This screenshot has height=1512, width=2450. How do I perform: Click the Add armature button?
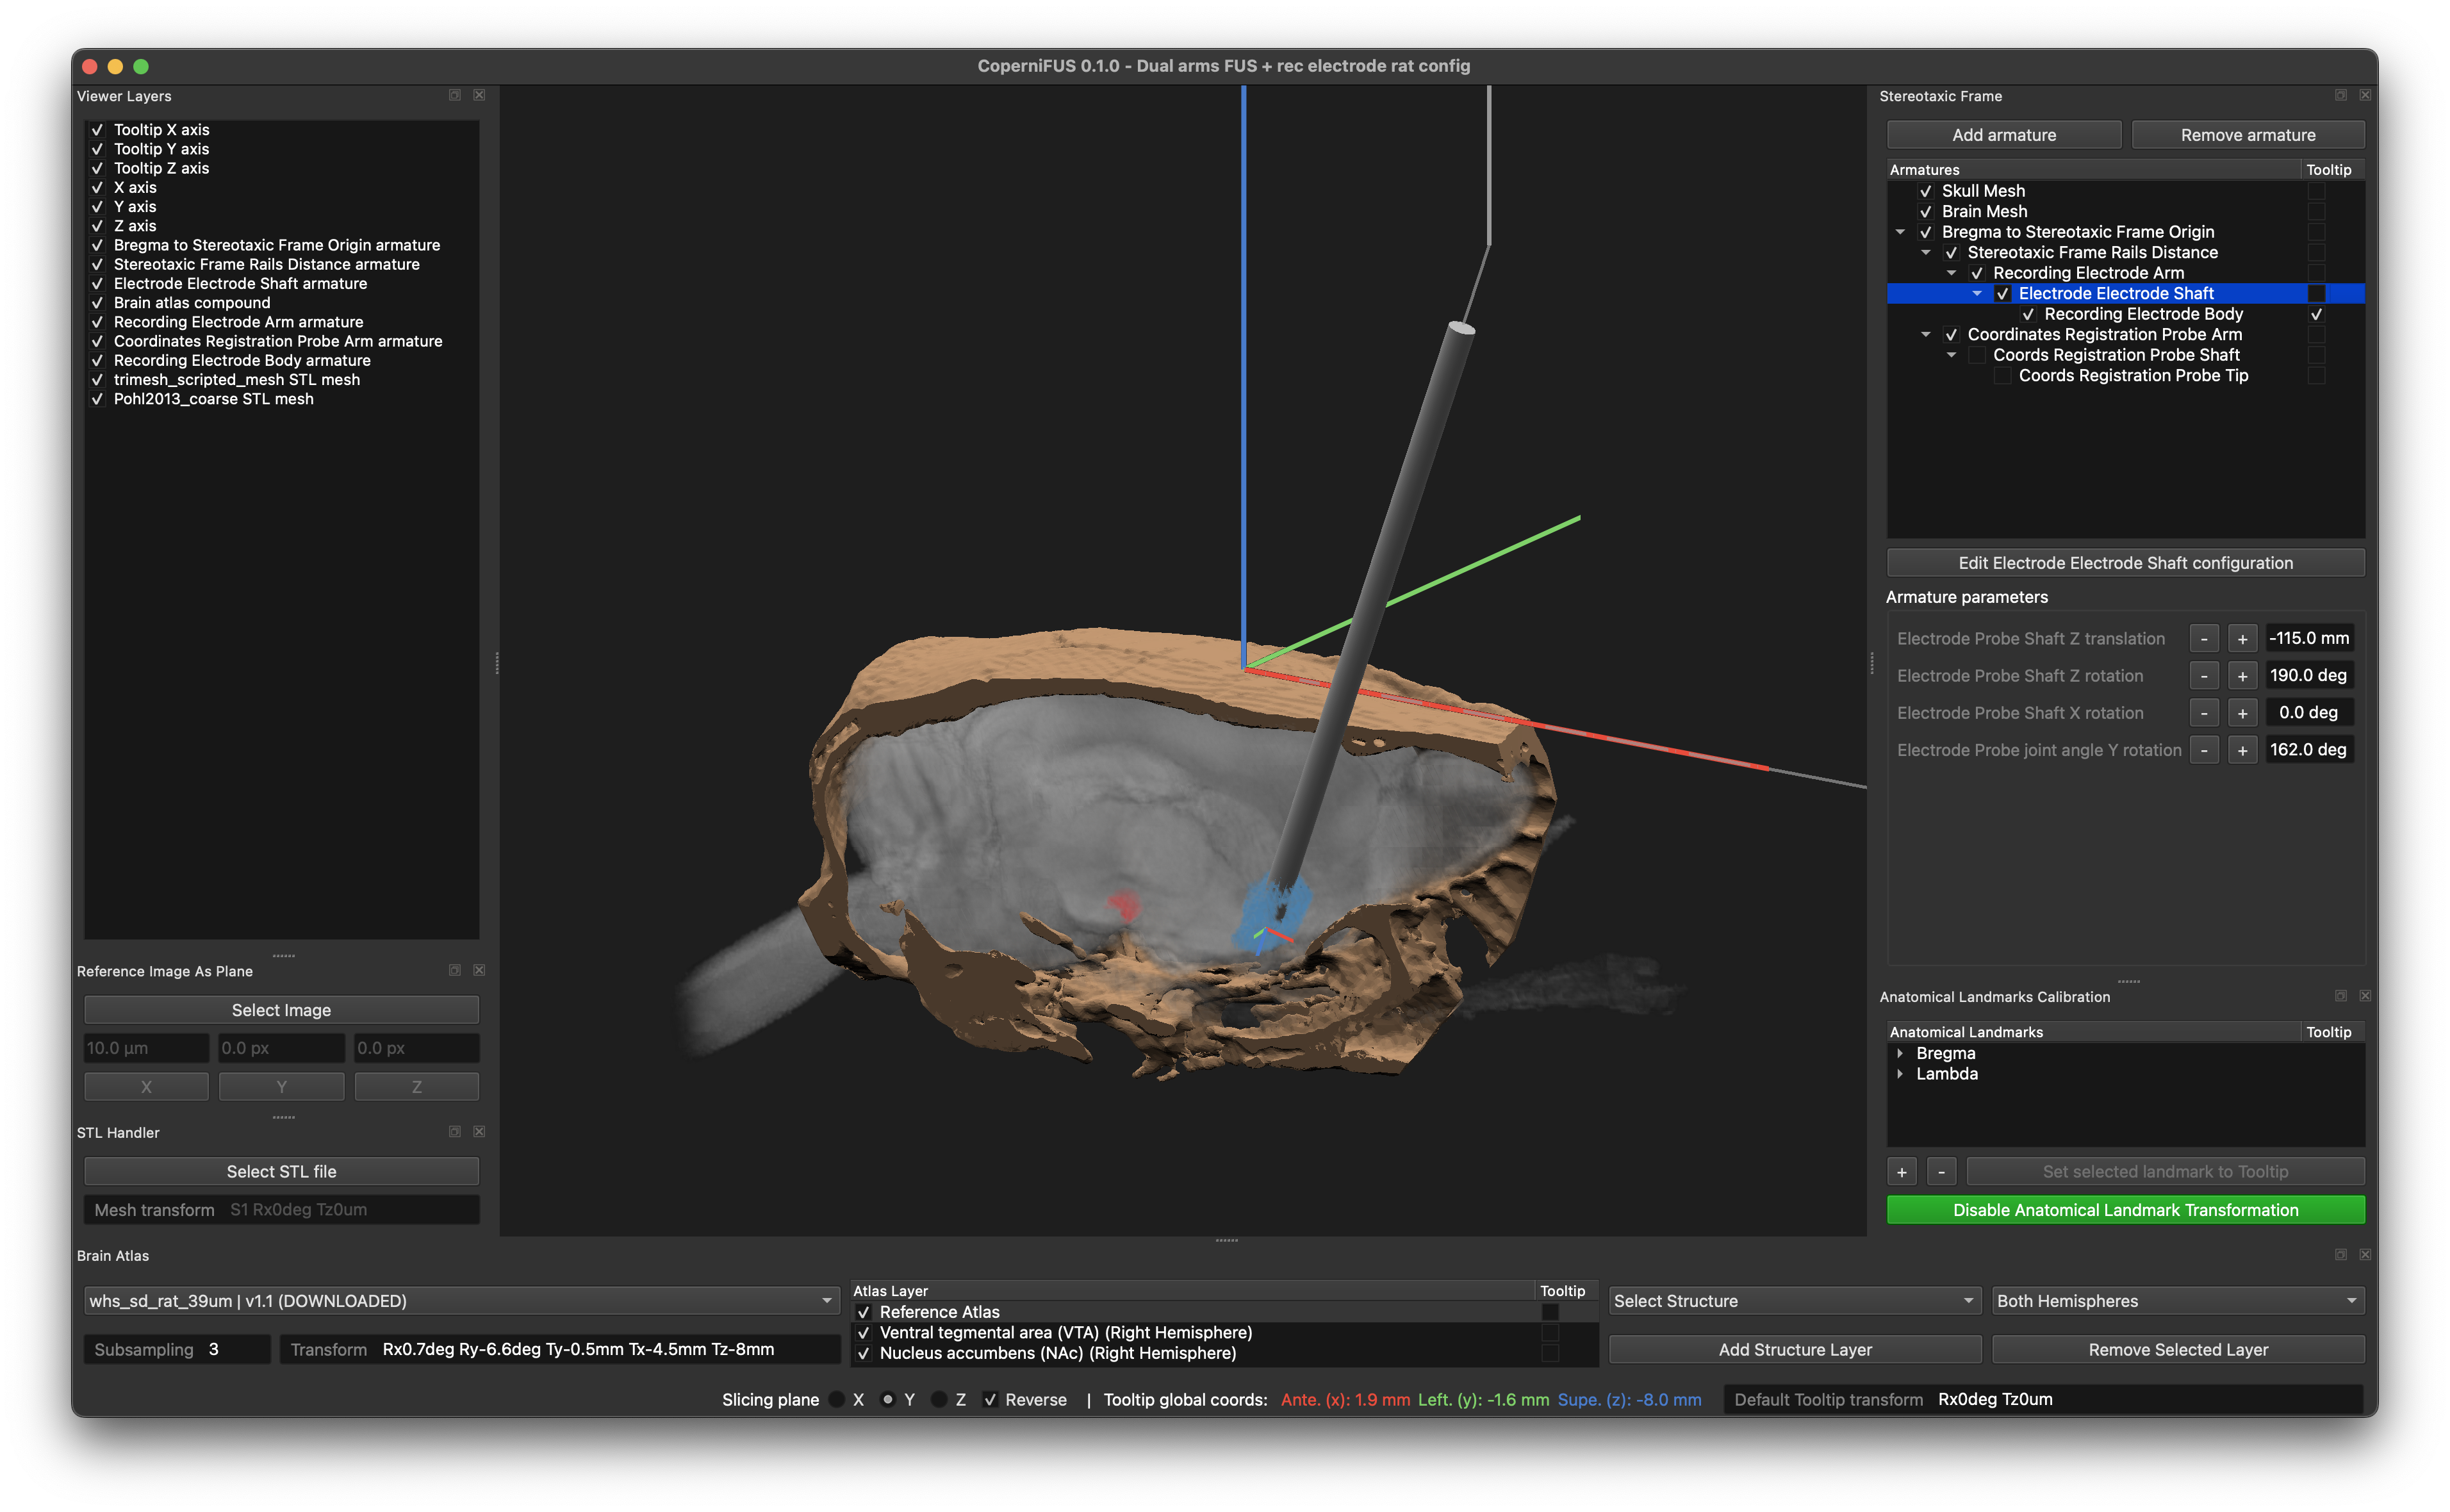click(2003, 135)
